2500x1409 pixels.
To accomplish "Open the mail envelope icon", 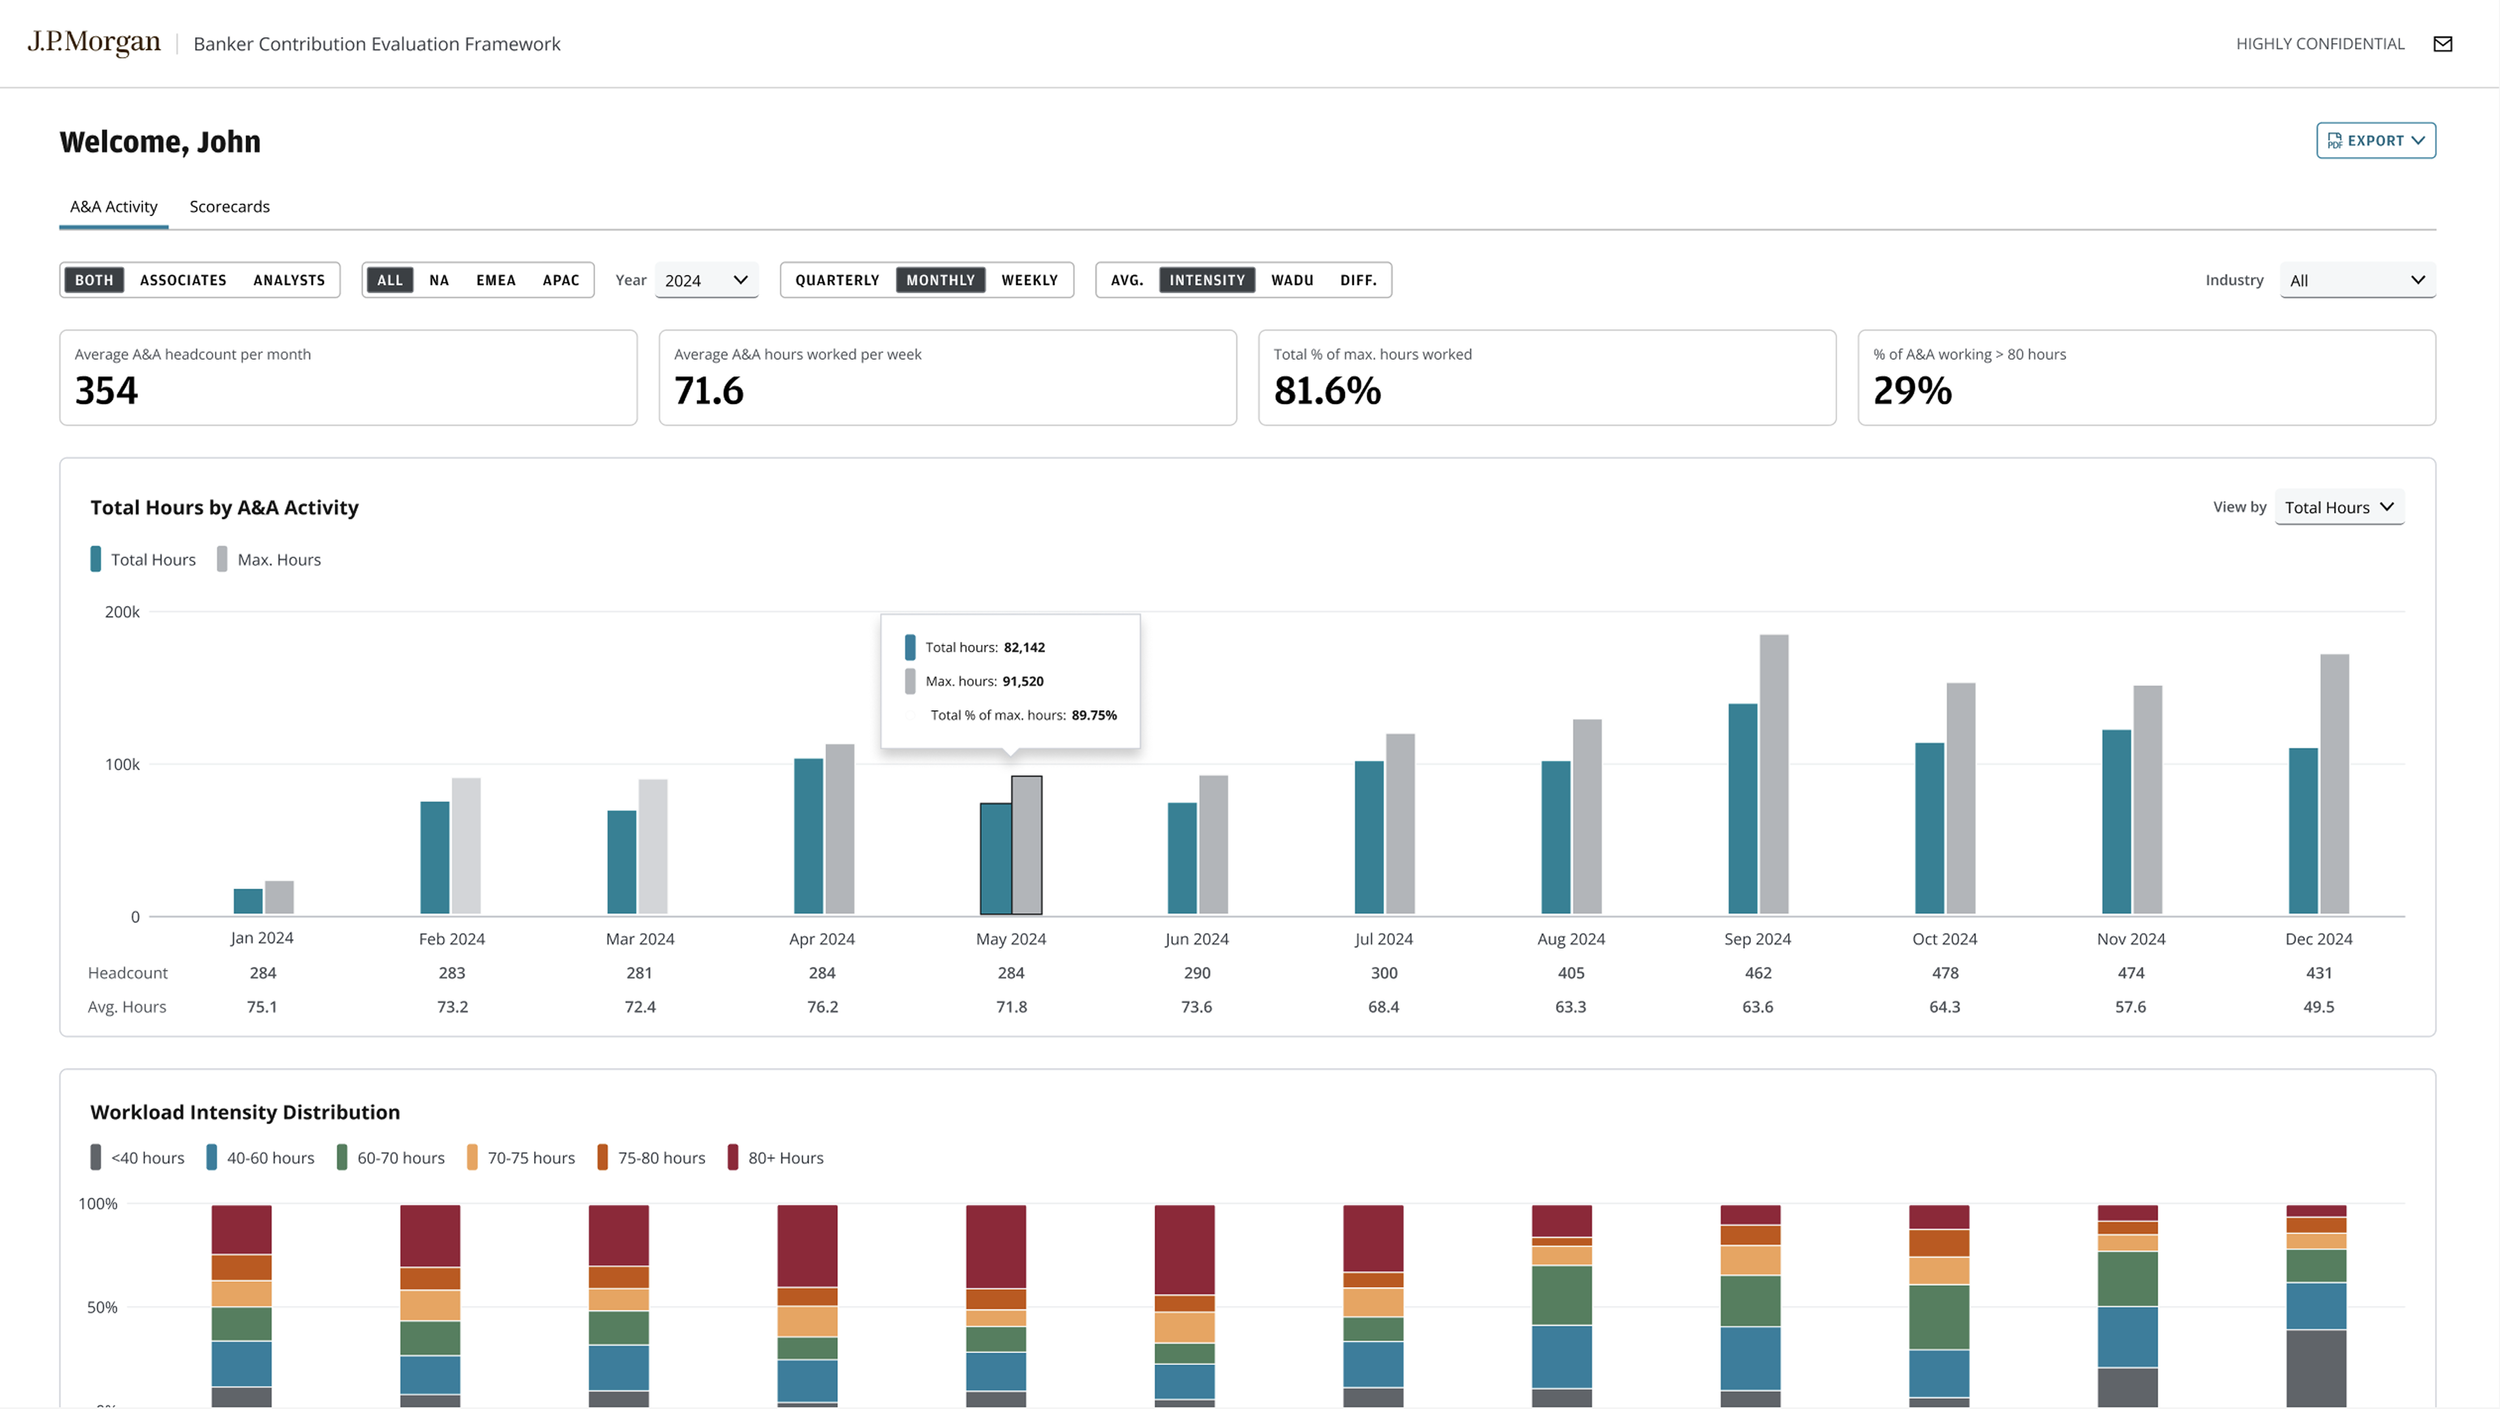I will pos(2442,44).
